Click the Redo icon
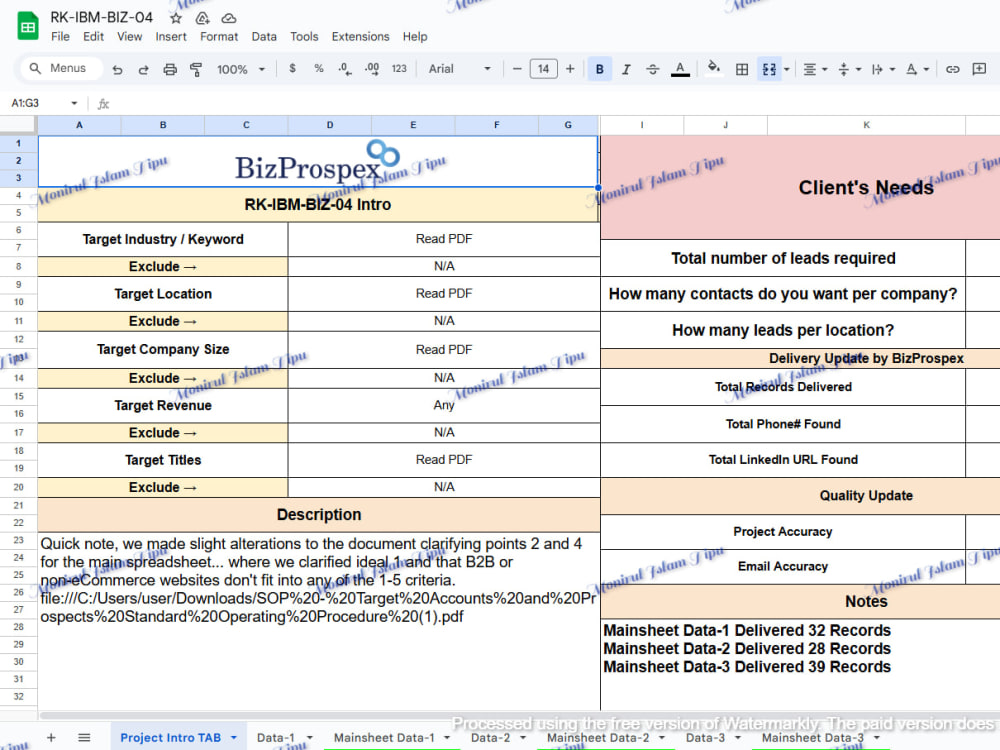Screen dimensions: 1000x750 tap(143, 69)
